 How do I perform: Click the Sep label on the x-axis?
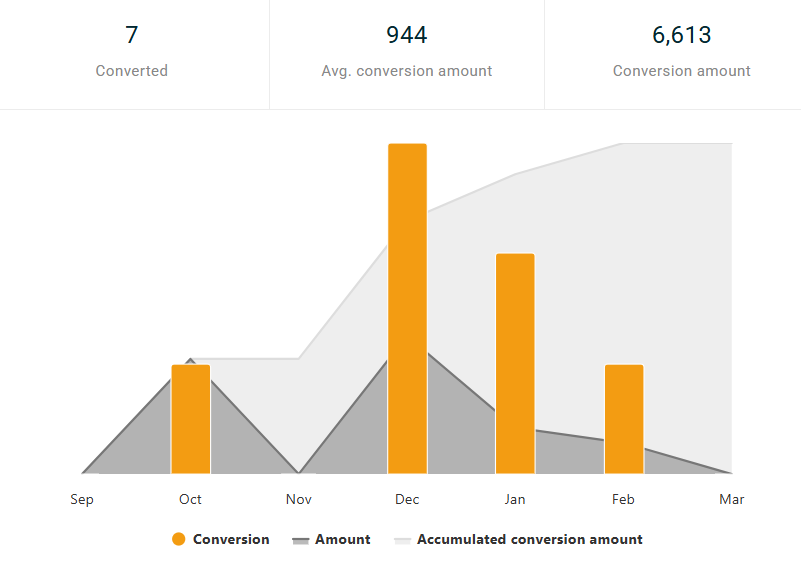coord(82,499)
